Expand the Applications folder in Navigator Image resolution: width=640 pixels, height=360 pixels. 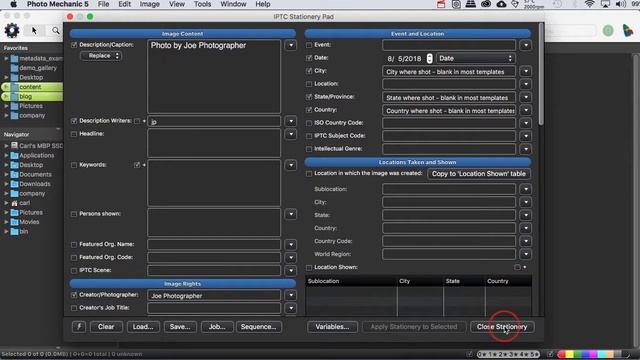click(x=6, y=156)
